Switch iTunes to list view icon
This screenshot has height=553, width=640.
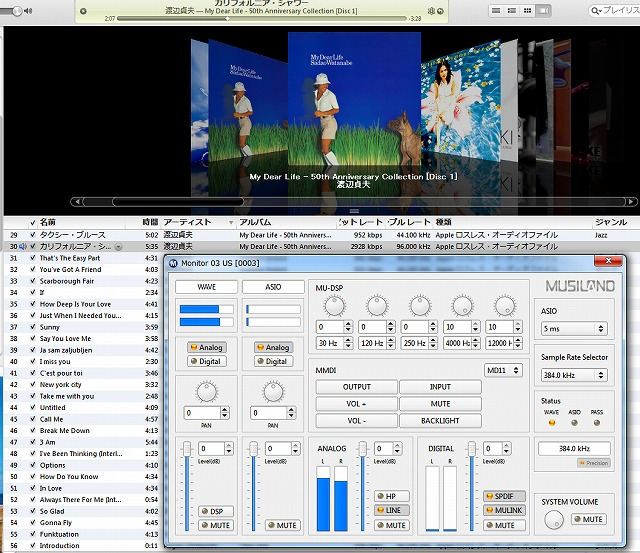pyautogui.click(x=496, y=11)
